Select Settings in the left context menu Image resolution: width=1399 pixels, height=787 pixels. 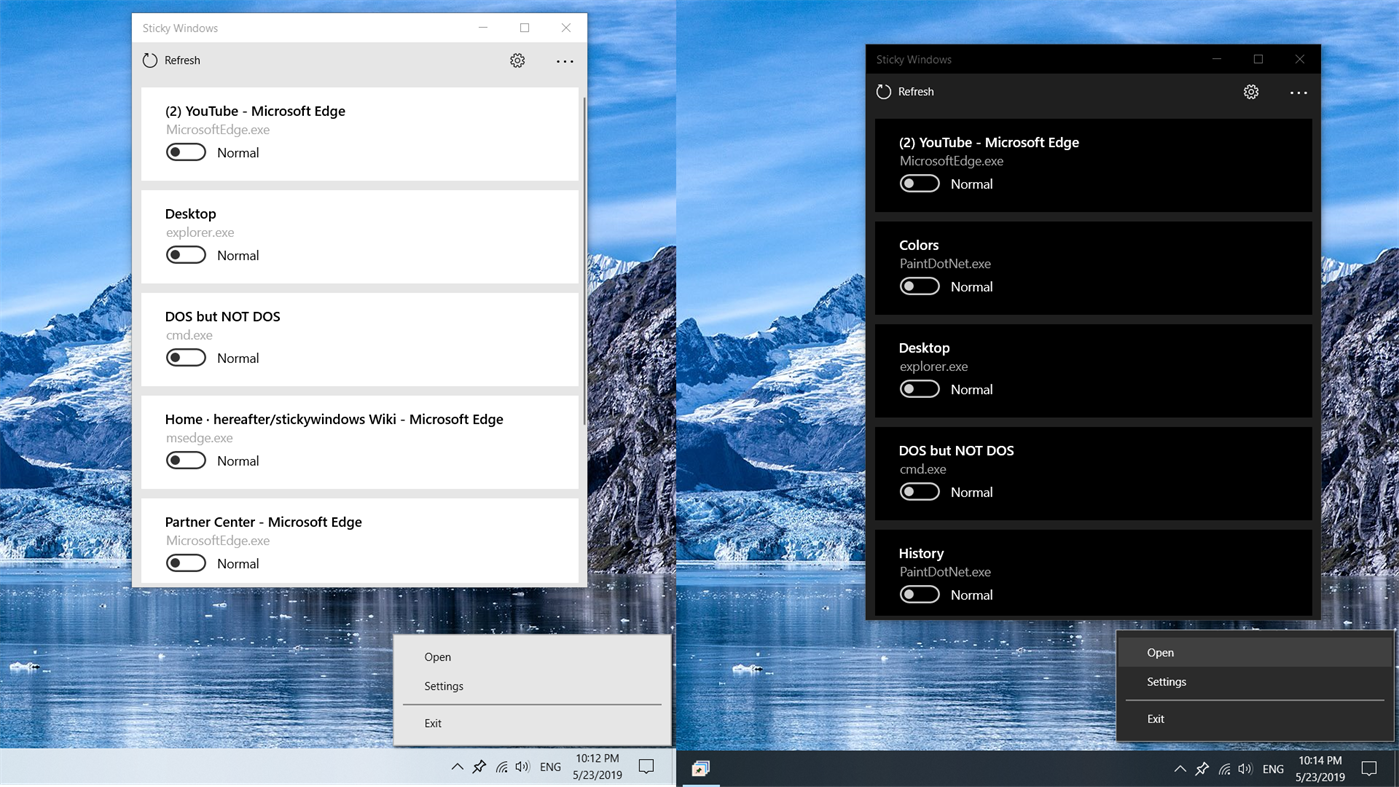(443, 686)
